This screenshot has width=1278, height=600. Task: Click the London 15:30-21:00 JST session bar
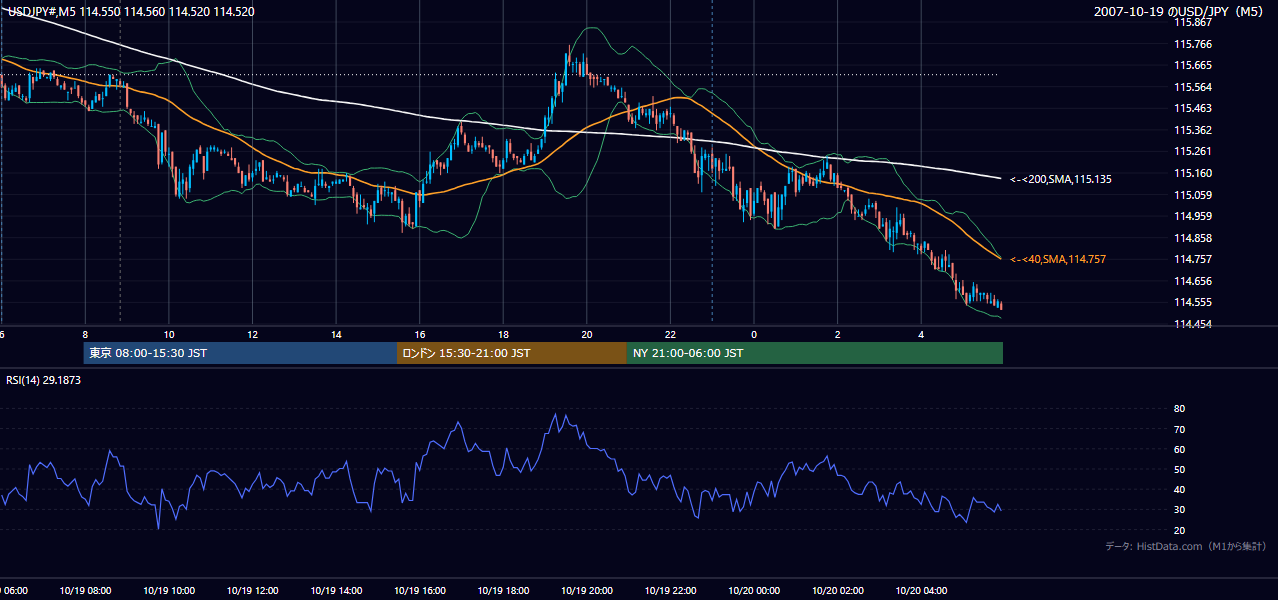pyautogui.click(x=512, y=353)
